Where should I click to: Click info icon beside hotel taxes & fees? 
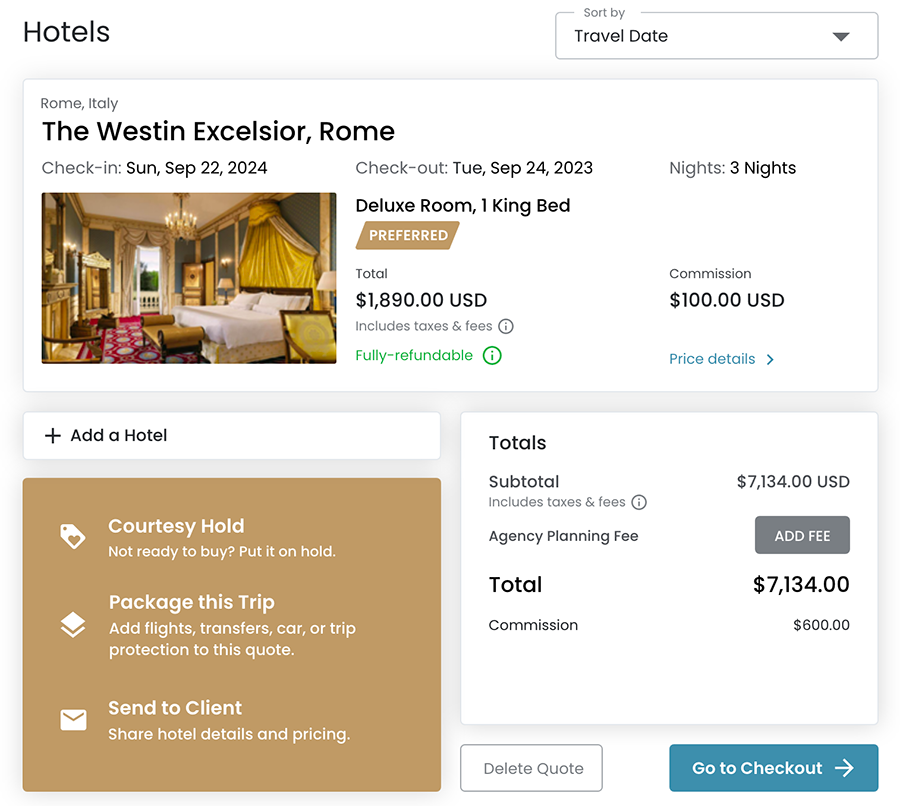coord(506,326)
